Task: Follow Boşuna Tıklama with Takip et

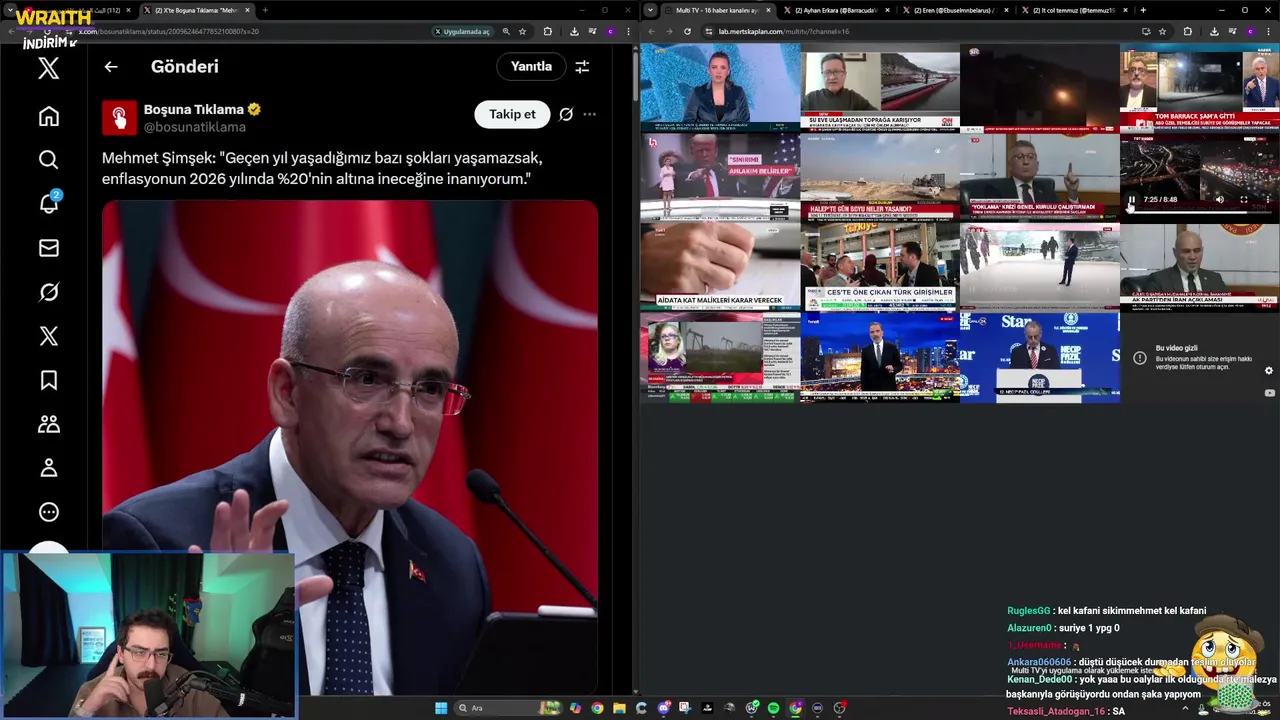Action: (x=512, y=114)
